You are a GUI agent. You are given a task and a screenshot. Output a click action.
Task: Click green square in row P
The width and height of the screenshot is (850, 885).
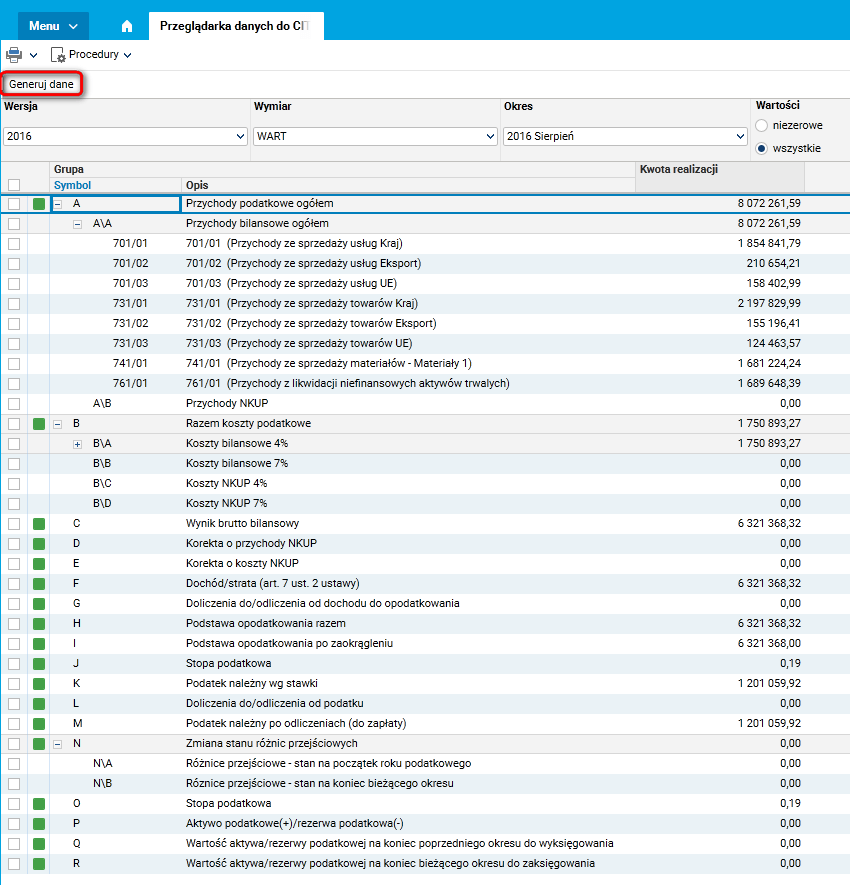(39, 824)
